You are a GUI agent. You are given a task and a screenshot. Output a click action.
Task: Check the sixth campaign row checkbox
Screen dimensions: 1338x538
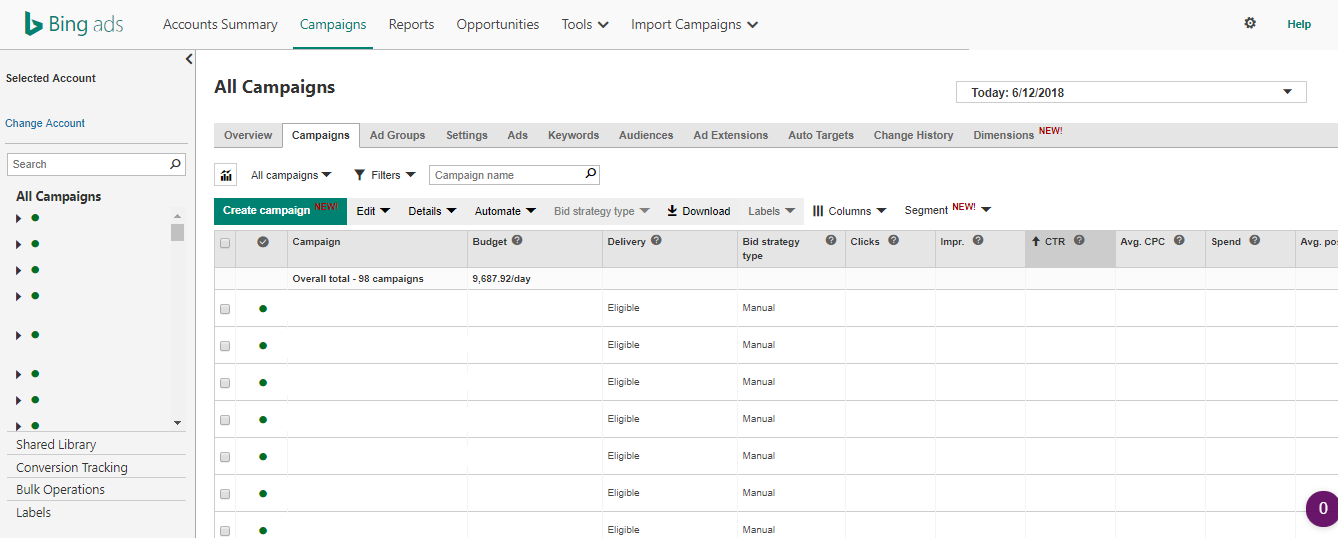[225, 494]
